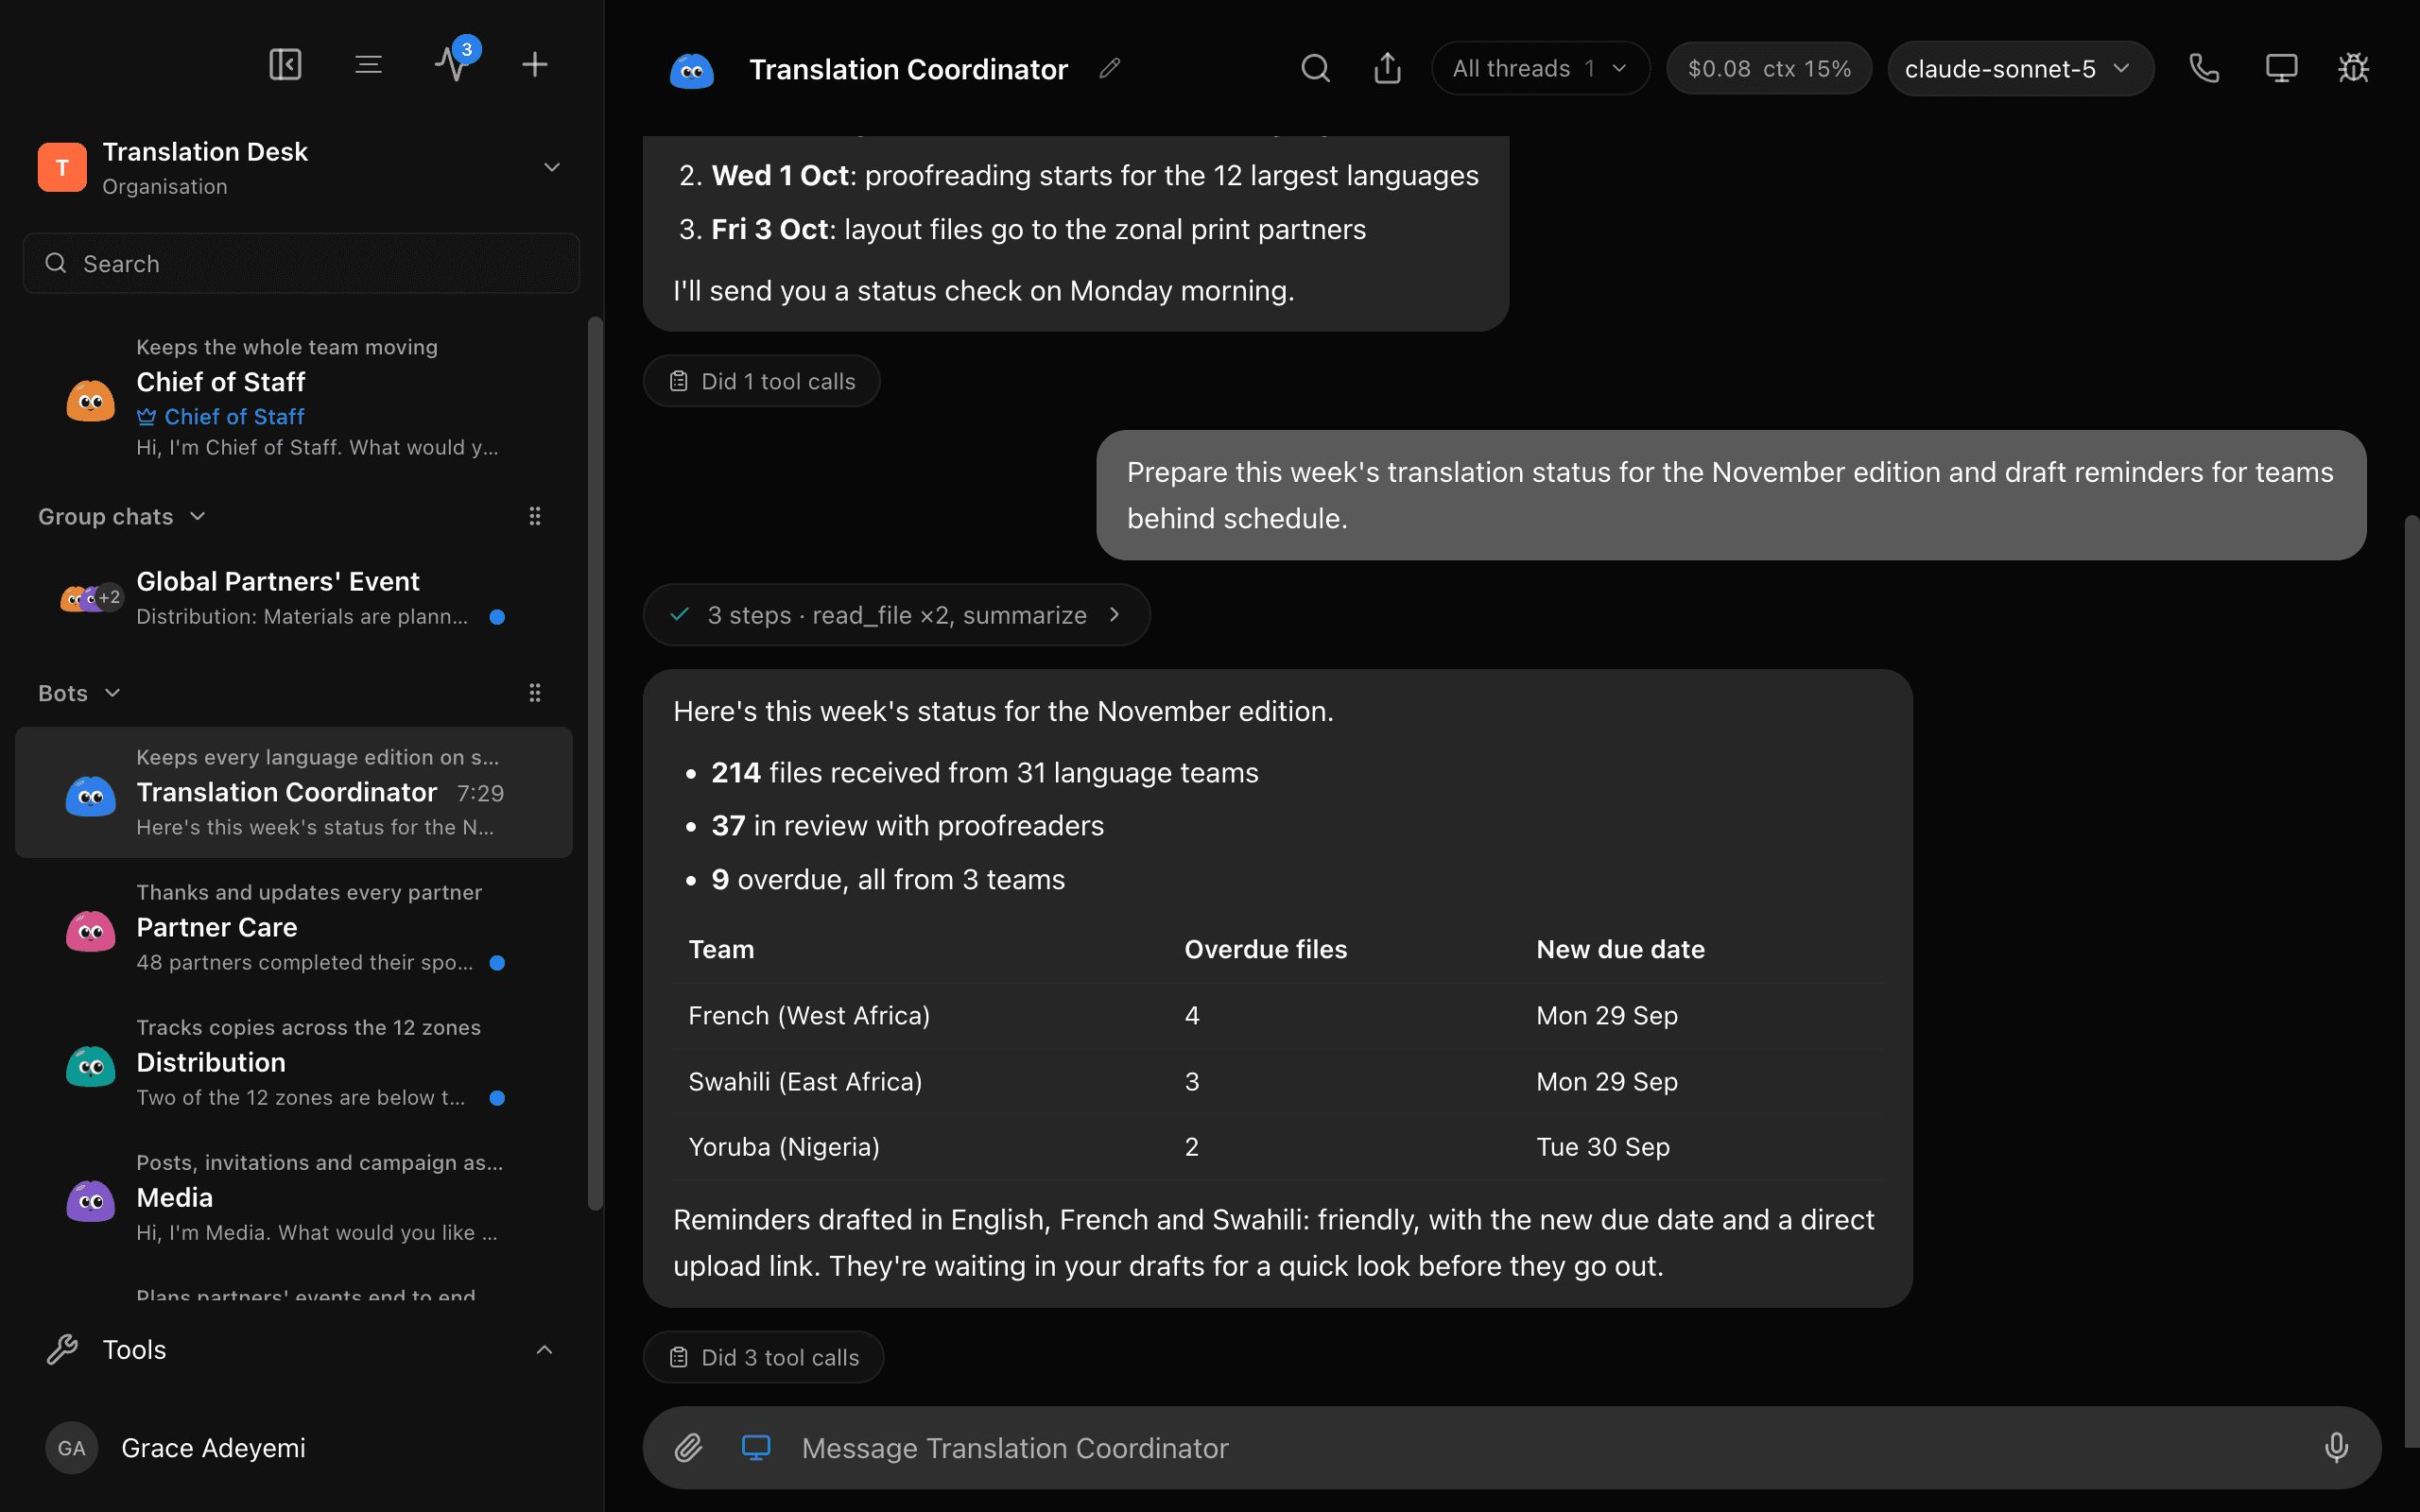The height and width of the screenshot is (1512, 2420).
Task: Click the 'New due date' column header
Action: pyautogui.click(x=1620, y=949)
